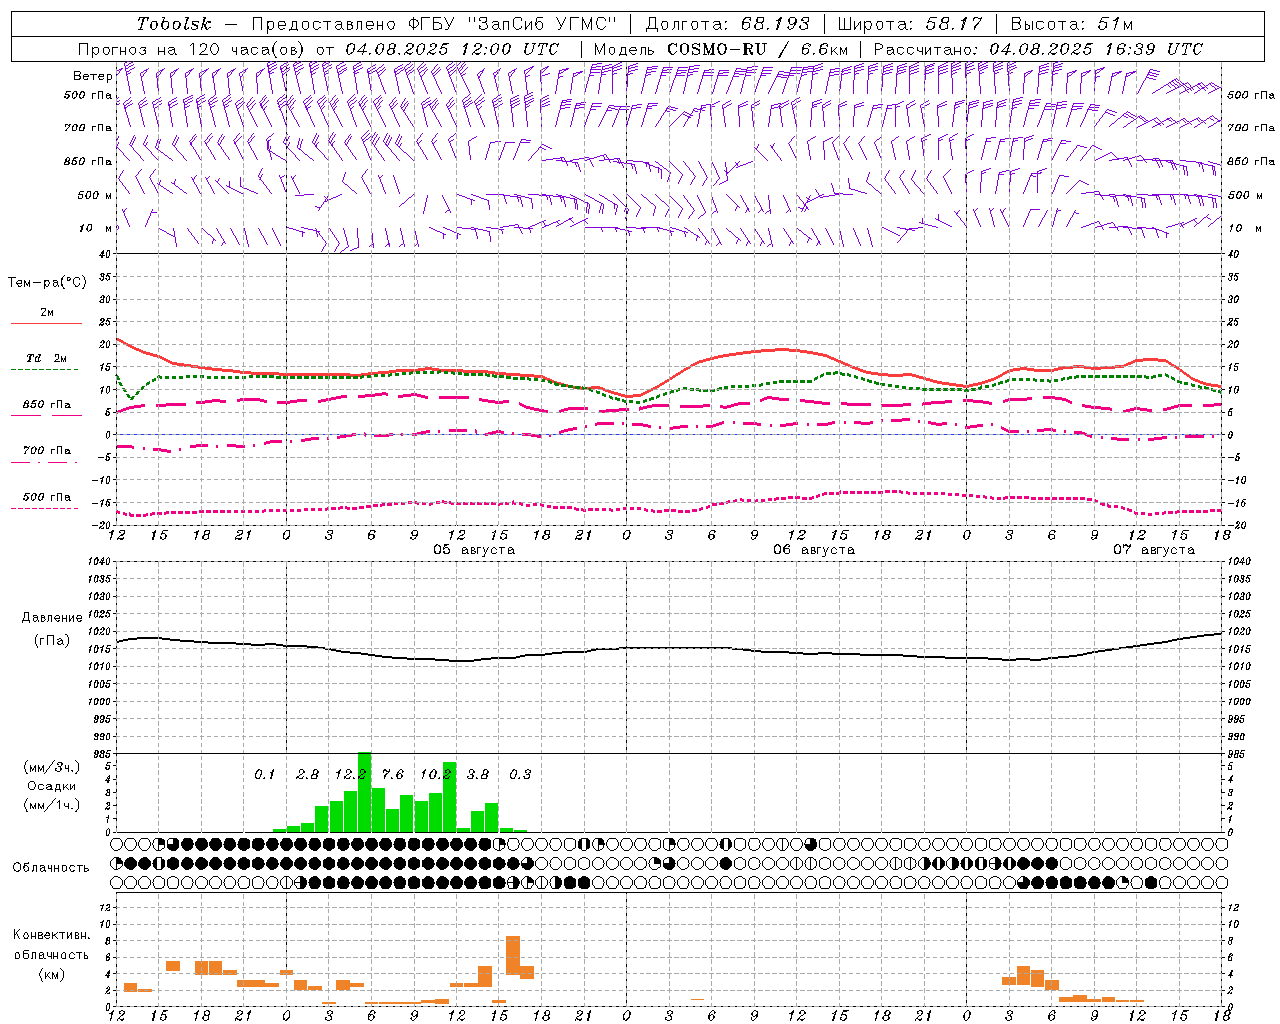
Task: Select the 0.3 precipitation total
Action: pyautogui.click(x=520, y=775)
